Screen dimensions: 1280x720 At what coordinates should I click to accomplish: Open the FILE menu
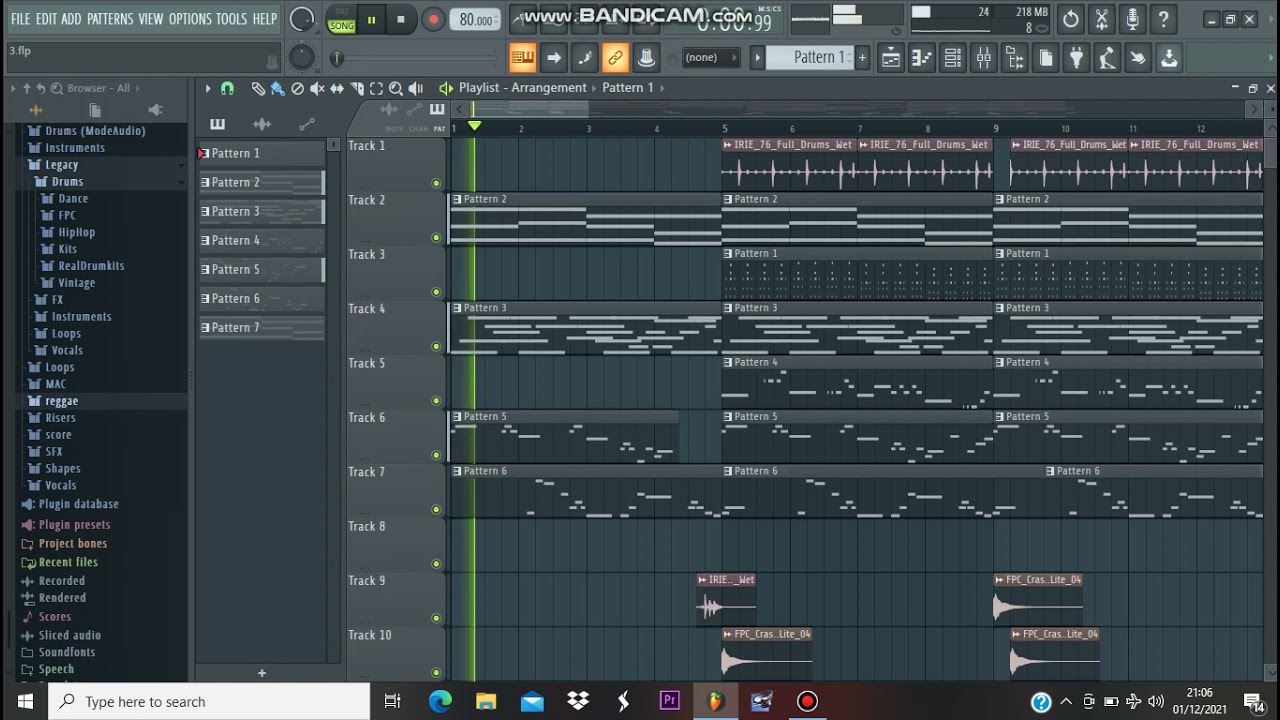20,19
